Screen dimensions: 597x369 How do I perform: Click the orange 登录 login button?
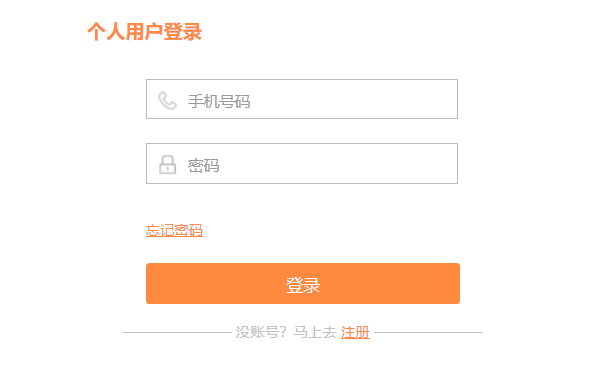(303, 283)
